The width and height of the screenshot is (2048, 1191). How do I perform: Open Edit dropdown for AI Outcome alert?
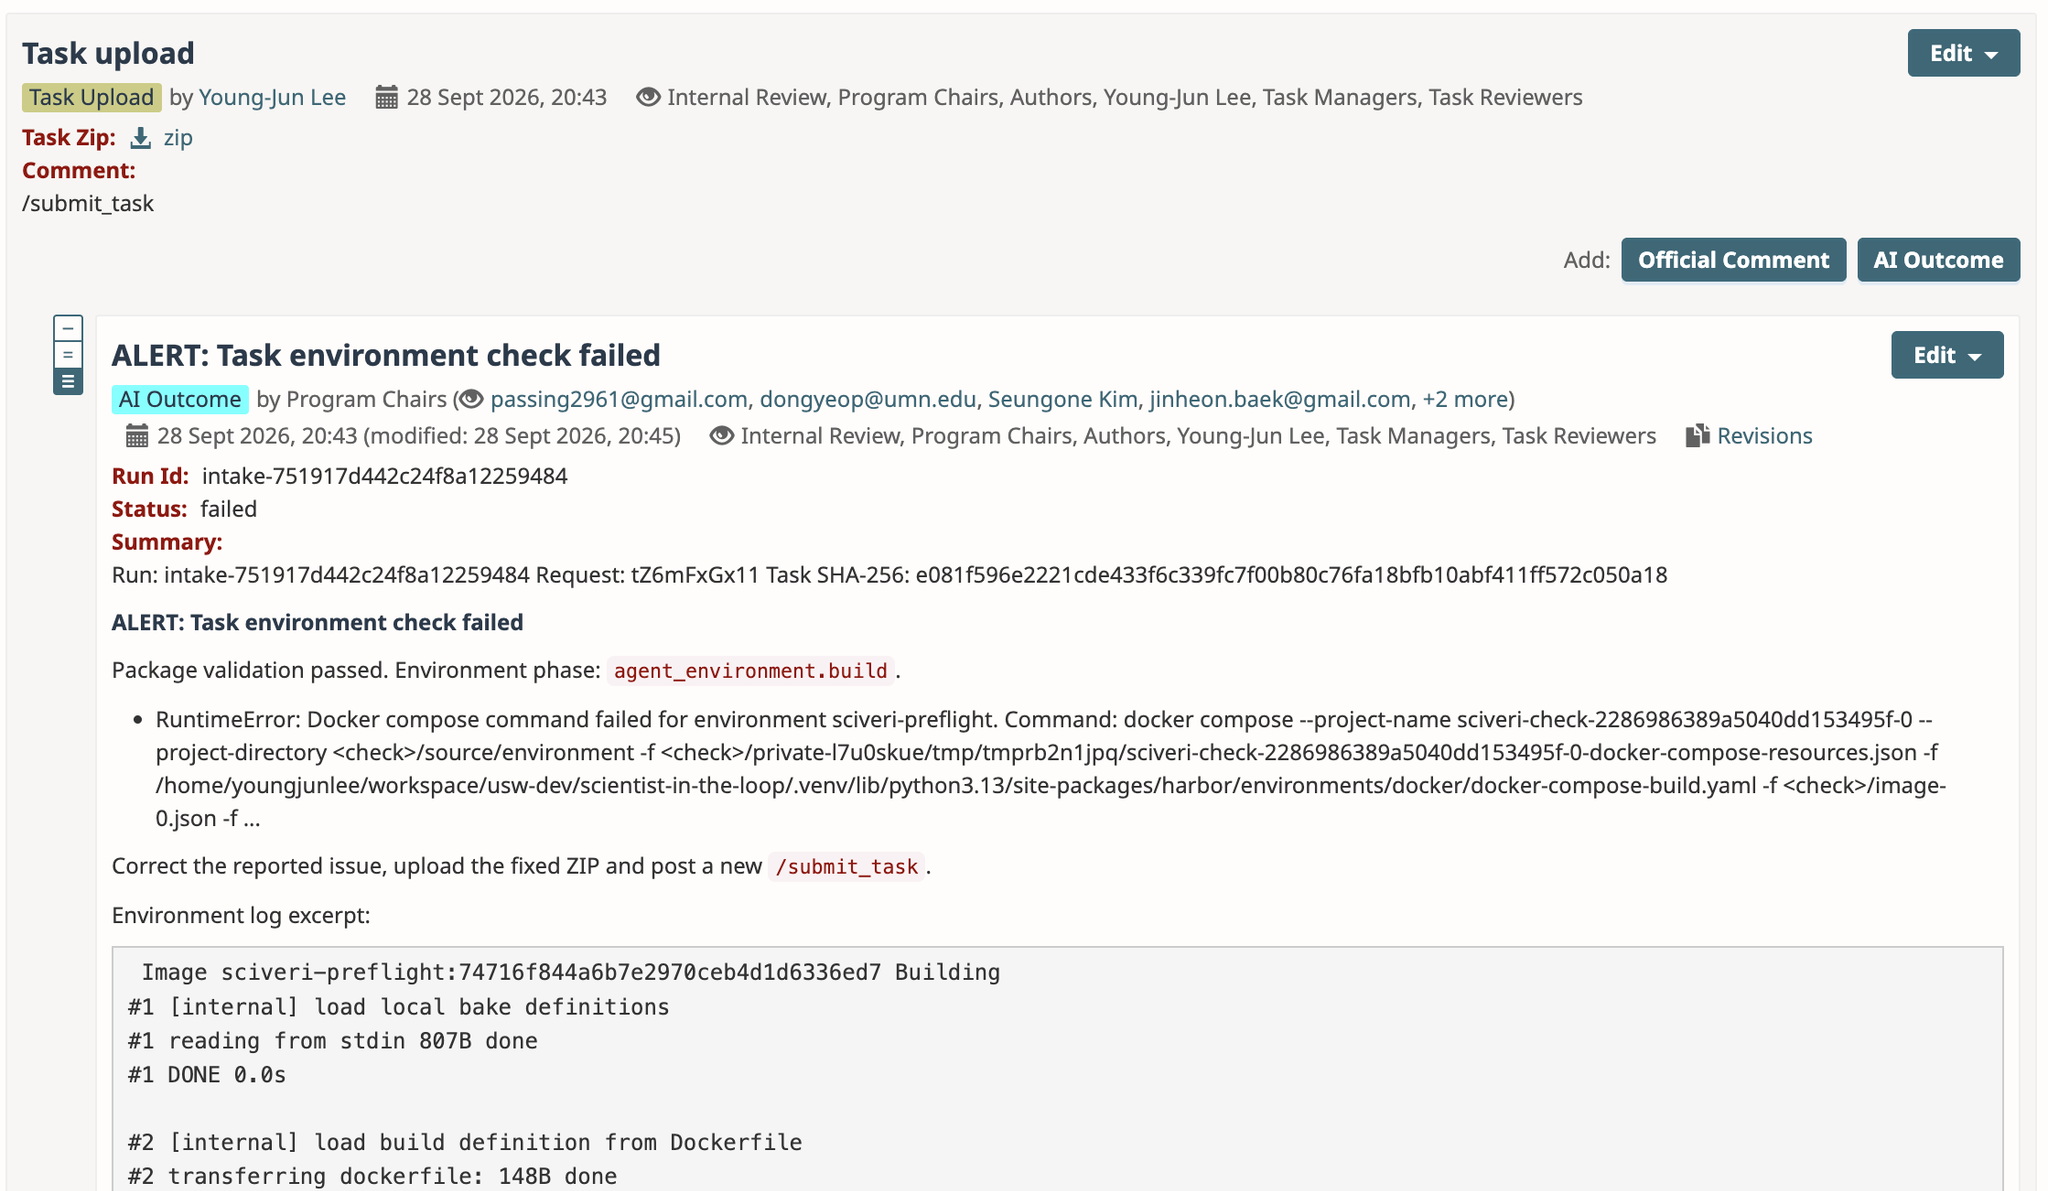pos(1947,355)
